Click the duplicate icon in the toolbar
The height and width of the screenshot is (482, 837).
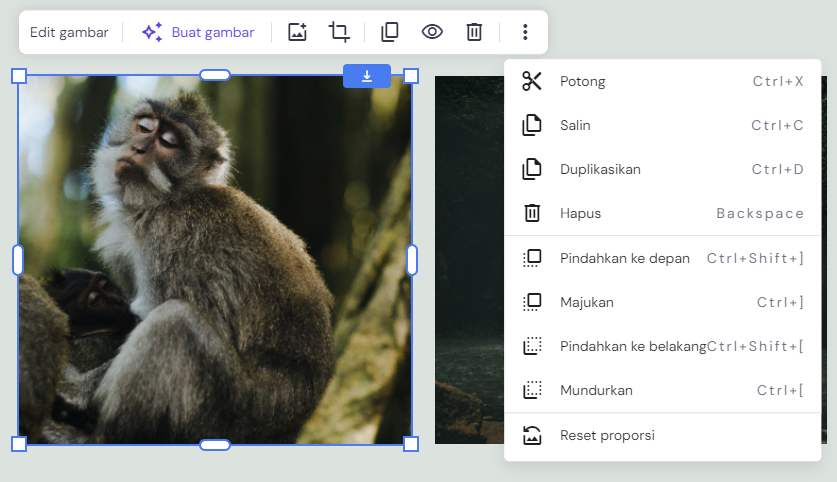[x=390, y=32]
